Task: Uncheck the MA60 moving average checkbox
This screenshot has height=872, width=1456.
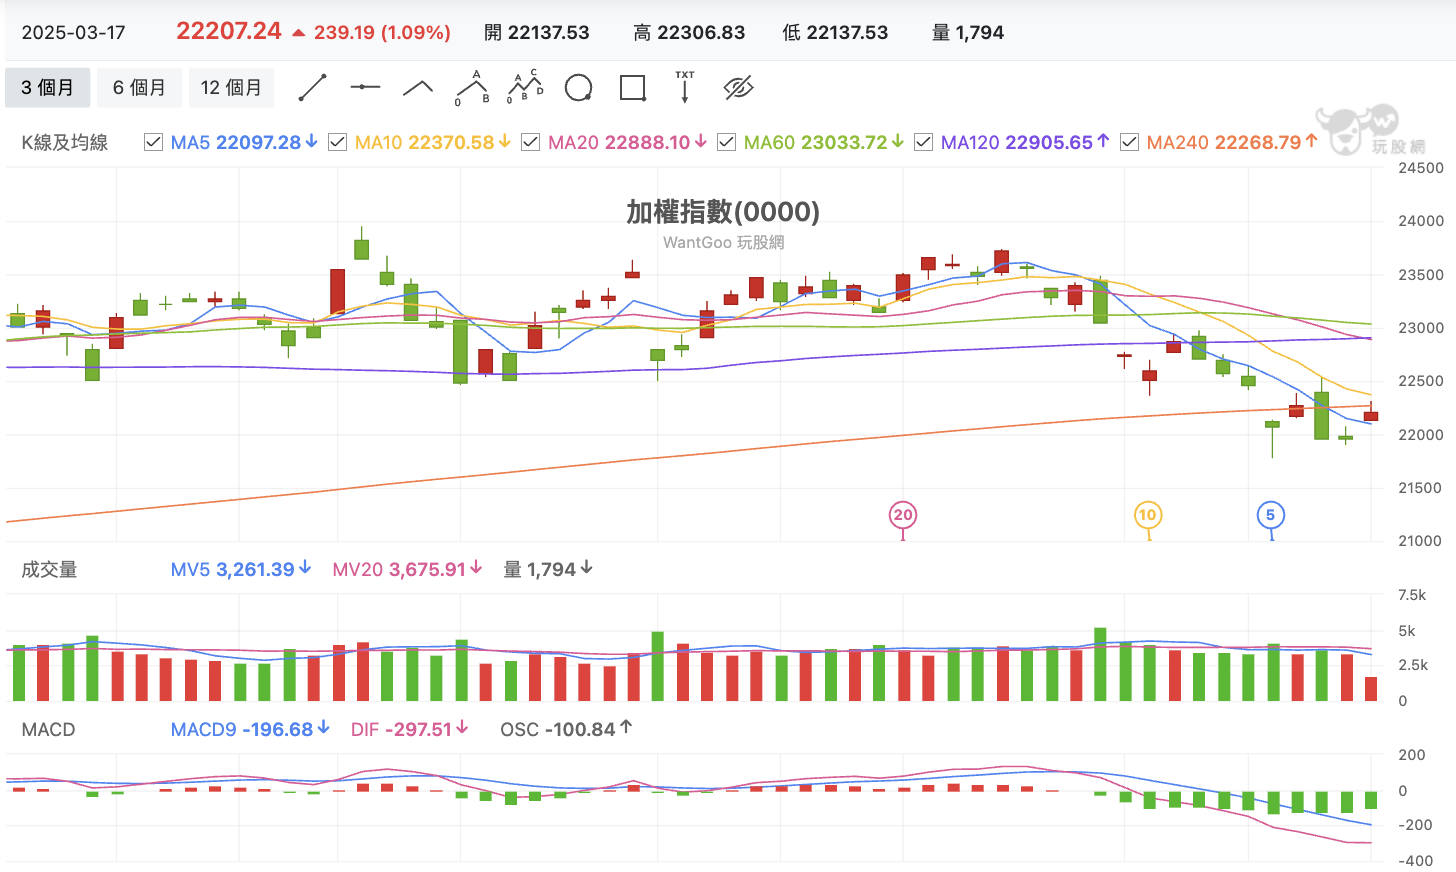Action: coord(726,142)
